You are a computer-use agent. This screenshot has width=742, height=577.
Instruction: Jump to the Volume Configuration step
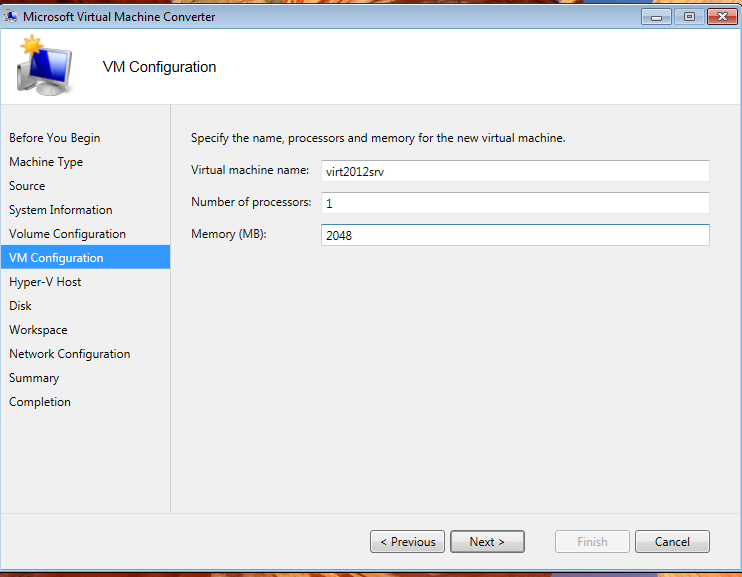coord(67,234)
